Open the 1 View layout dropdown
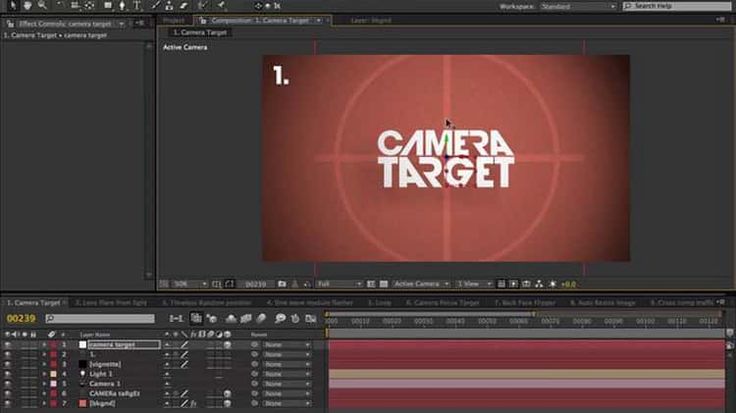The height and width of the screenshot is (413, 736). point(474,284)
